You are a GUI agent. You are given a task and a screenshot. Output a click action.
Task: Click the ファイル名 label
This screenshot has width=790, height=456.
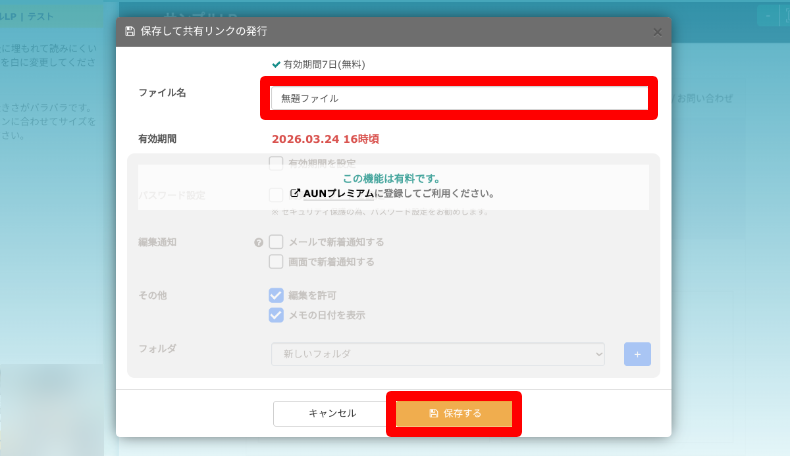[x=162, y=93]
